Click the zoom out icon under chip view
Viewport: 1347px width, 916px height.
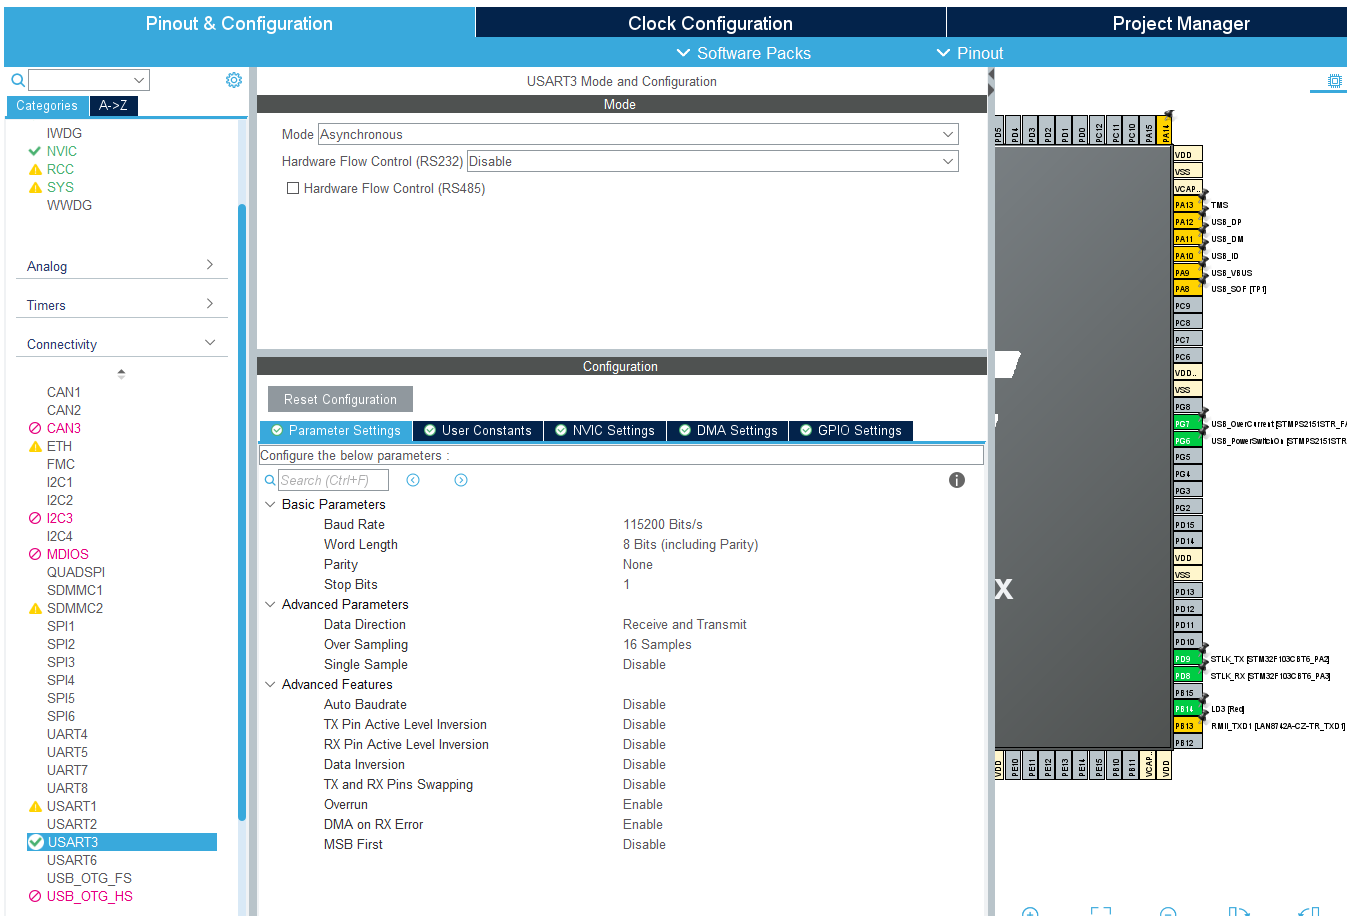click(x=1168, y=911)
